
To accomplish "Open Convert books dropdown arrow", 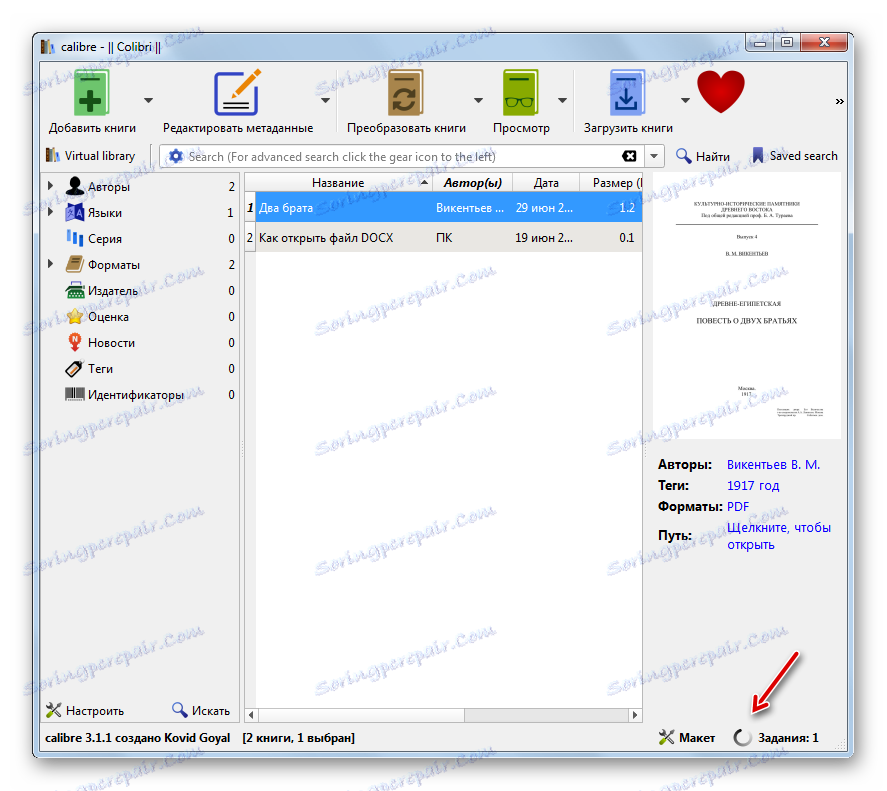I will pyautogui.click(x=478, y=100).
